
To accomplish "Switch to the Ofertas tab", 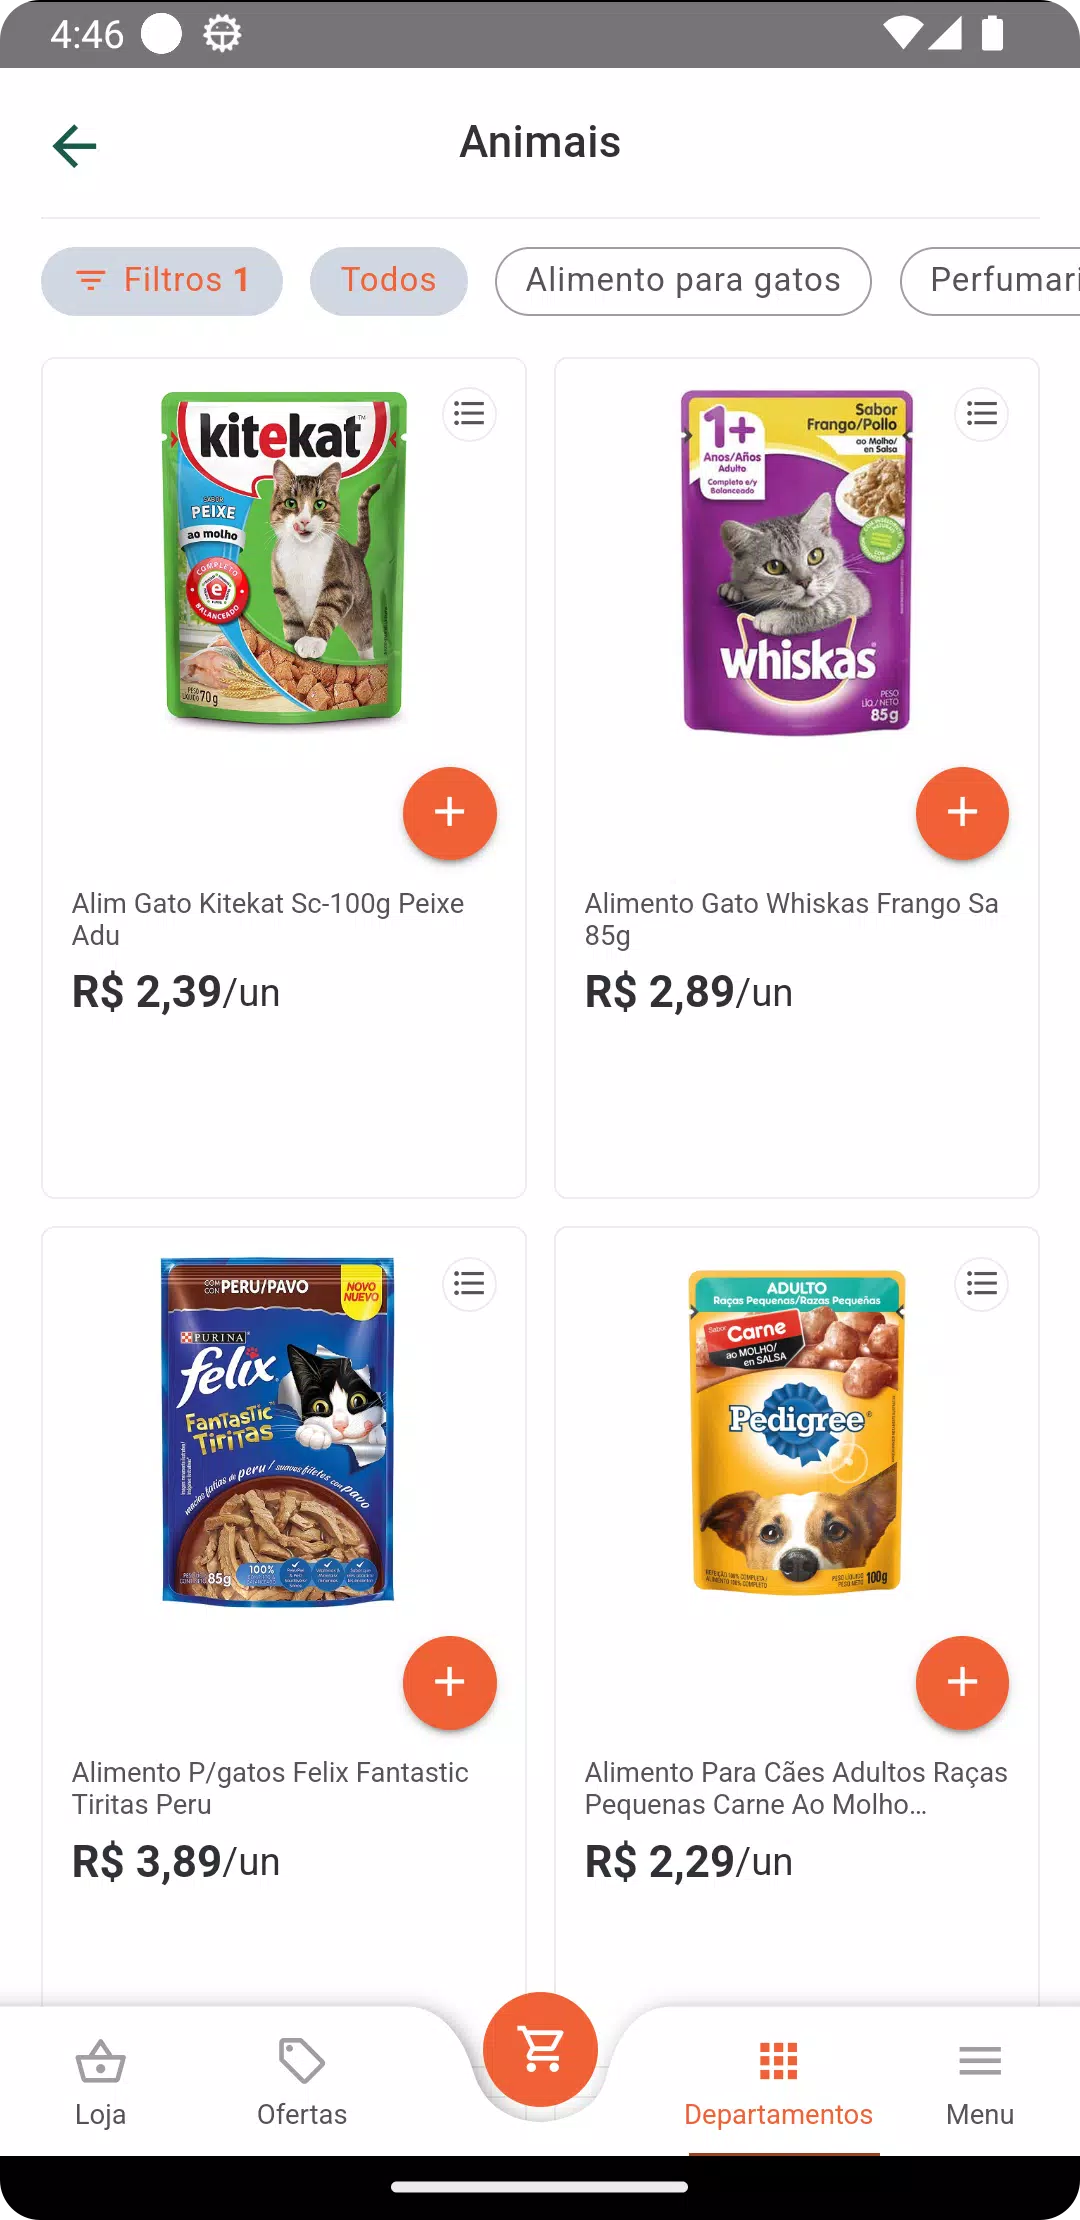I will (302, 2083).
